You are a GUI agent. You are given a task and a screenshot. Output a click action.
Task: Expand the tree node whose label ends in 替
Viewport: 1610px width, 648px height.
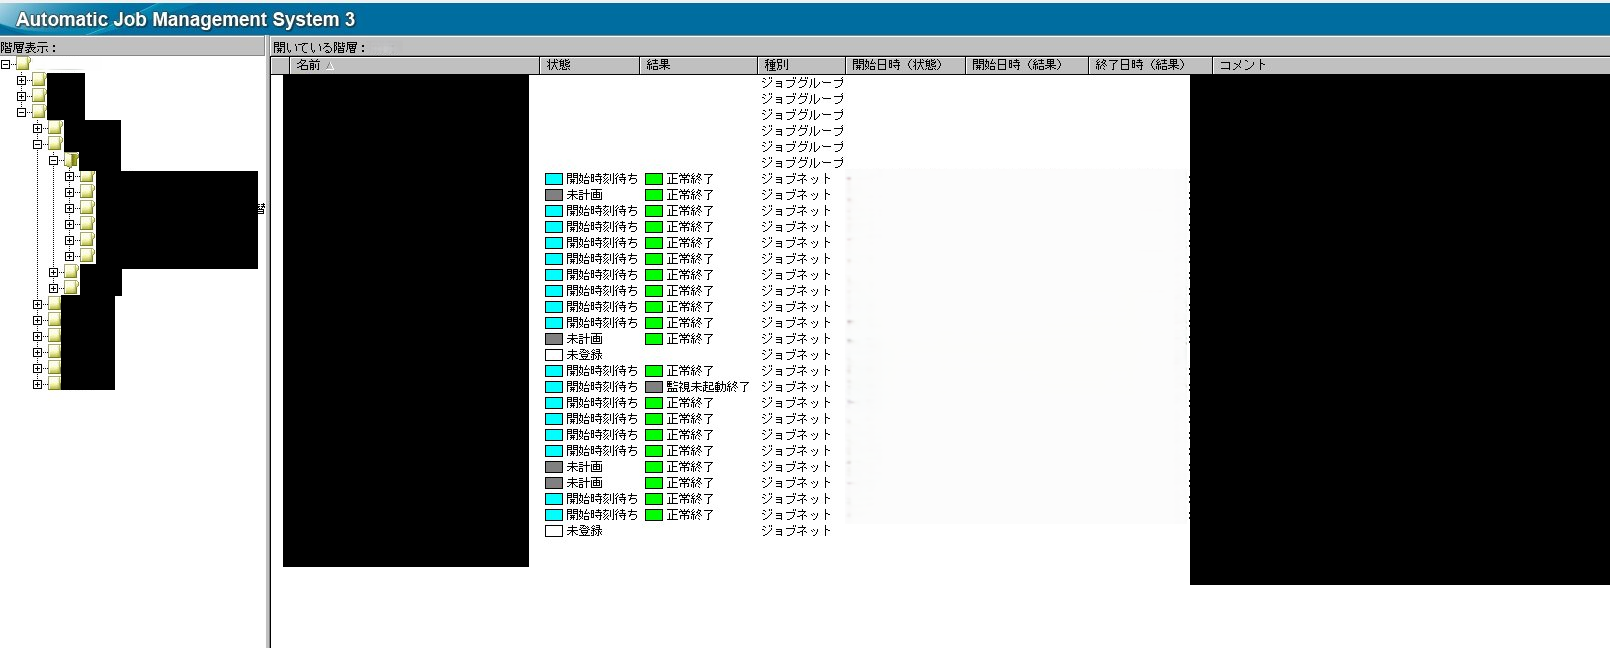[x=70, y=208]
